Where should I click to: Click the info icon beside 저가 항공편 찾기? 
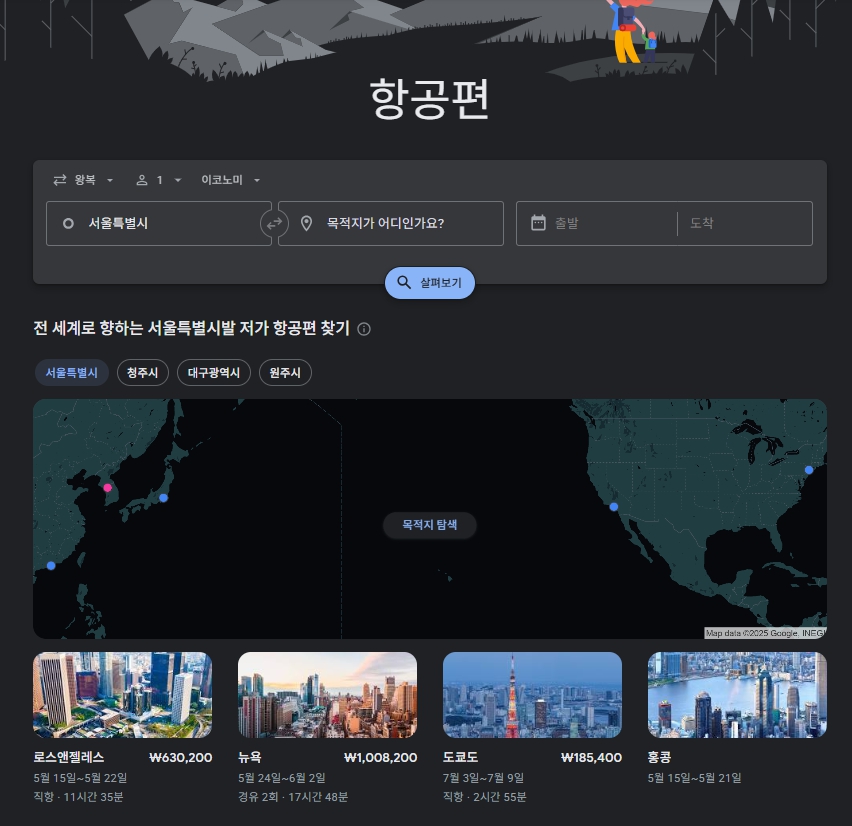click(364, 329)
